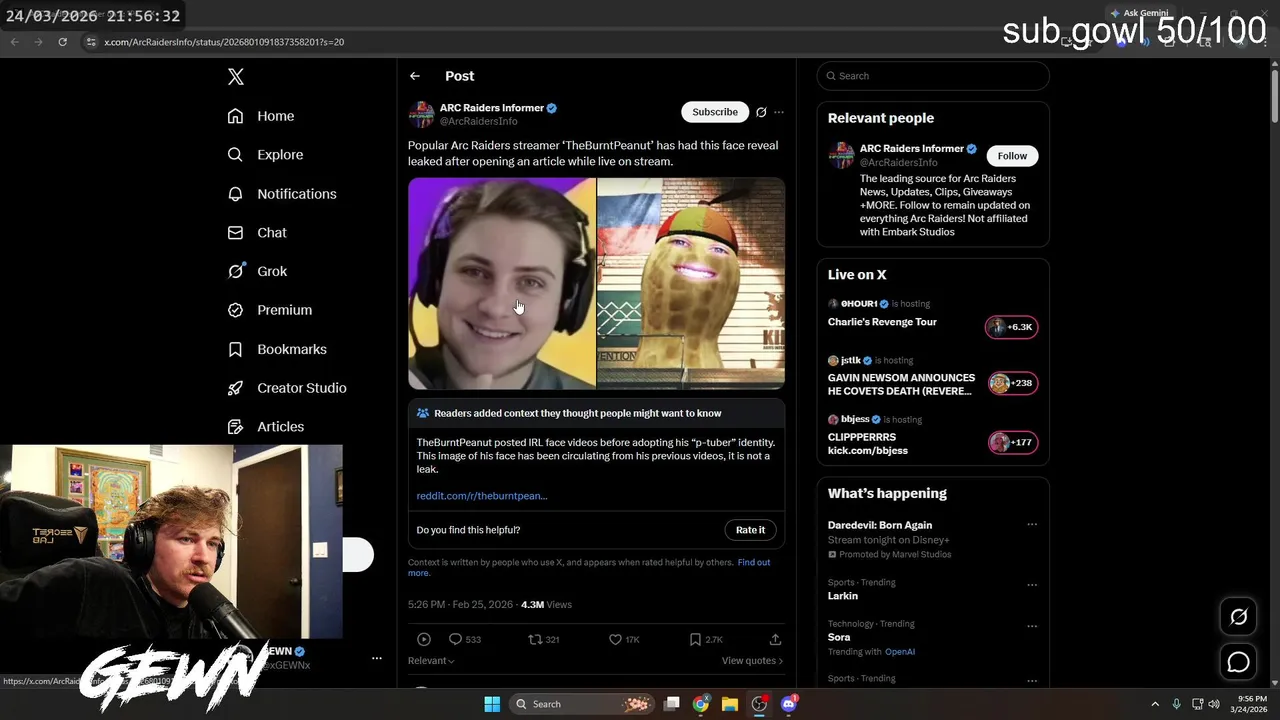Click the Search field on X

point(933,76)
